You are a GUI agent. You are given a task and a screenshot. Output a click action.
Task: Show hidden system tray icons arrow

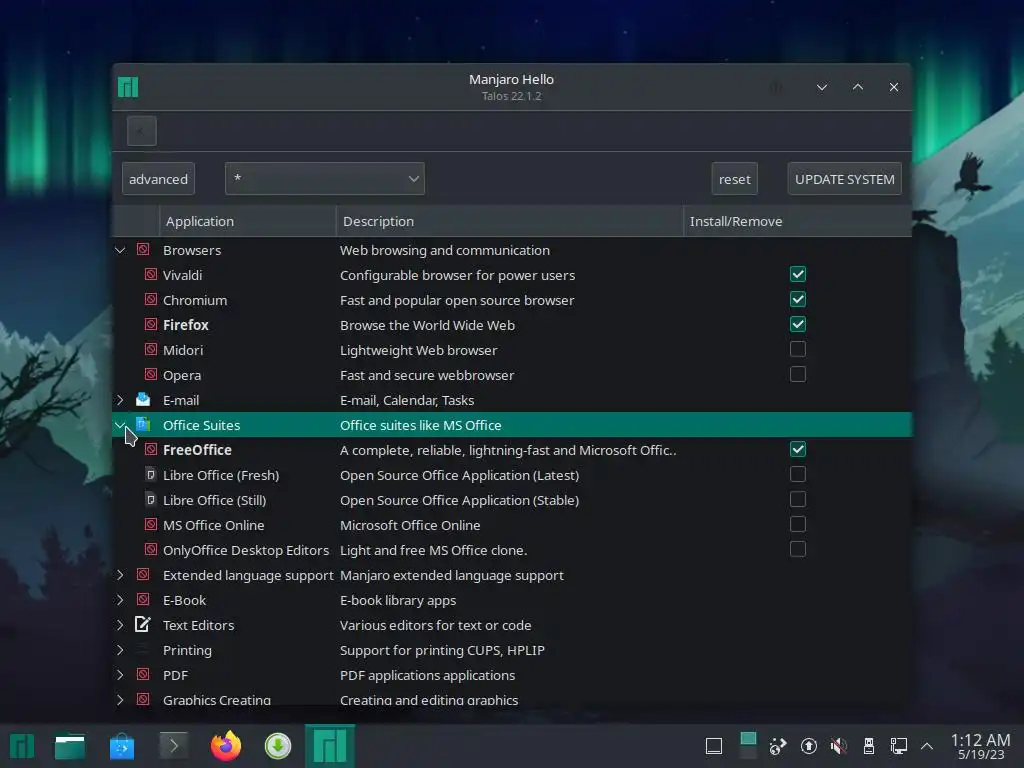[927, 746]
